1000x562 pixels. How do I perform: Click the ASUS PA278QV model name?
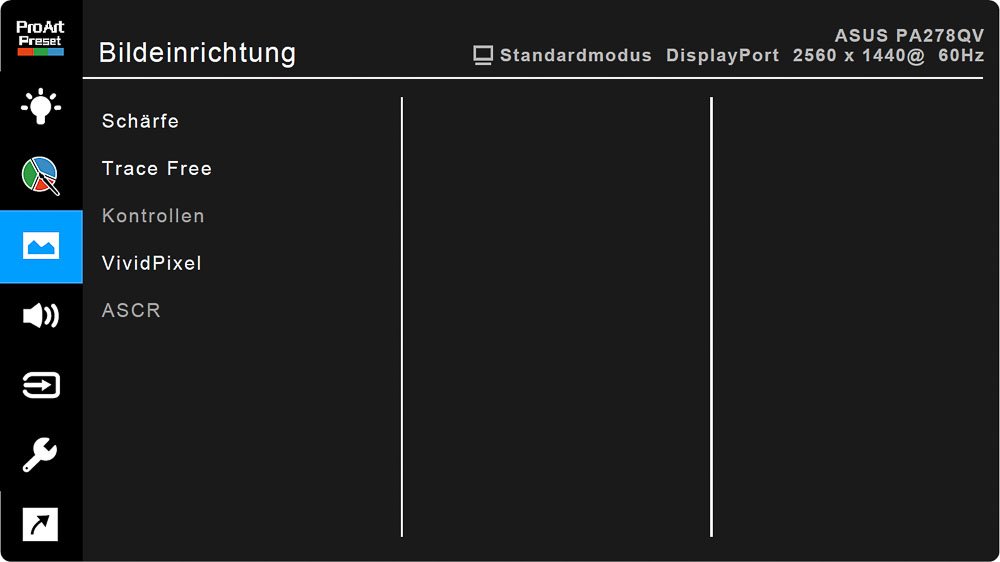pyautogui.click(x=909, y=35)
